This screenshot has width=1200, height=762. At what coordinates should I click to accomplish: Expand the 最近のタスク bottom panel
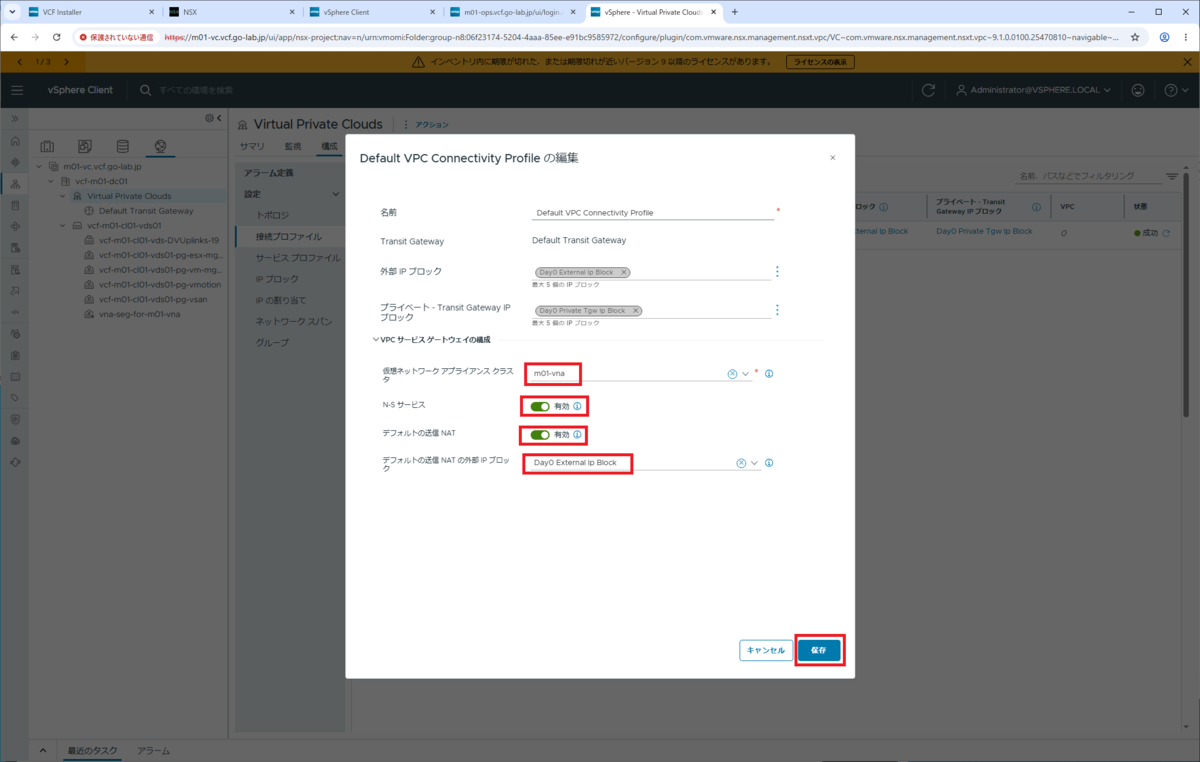pyautogui.click(x=43, y=750)
